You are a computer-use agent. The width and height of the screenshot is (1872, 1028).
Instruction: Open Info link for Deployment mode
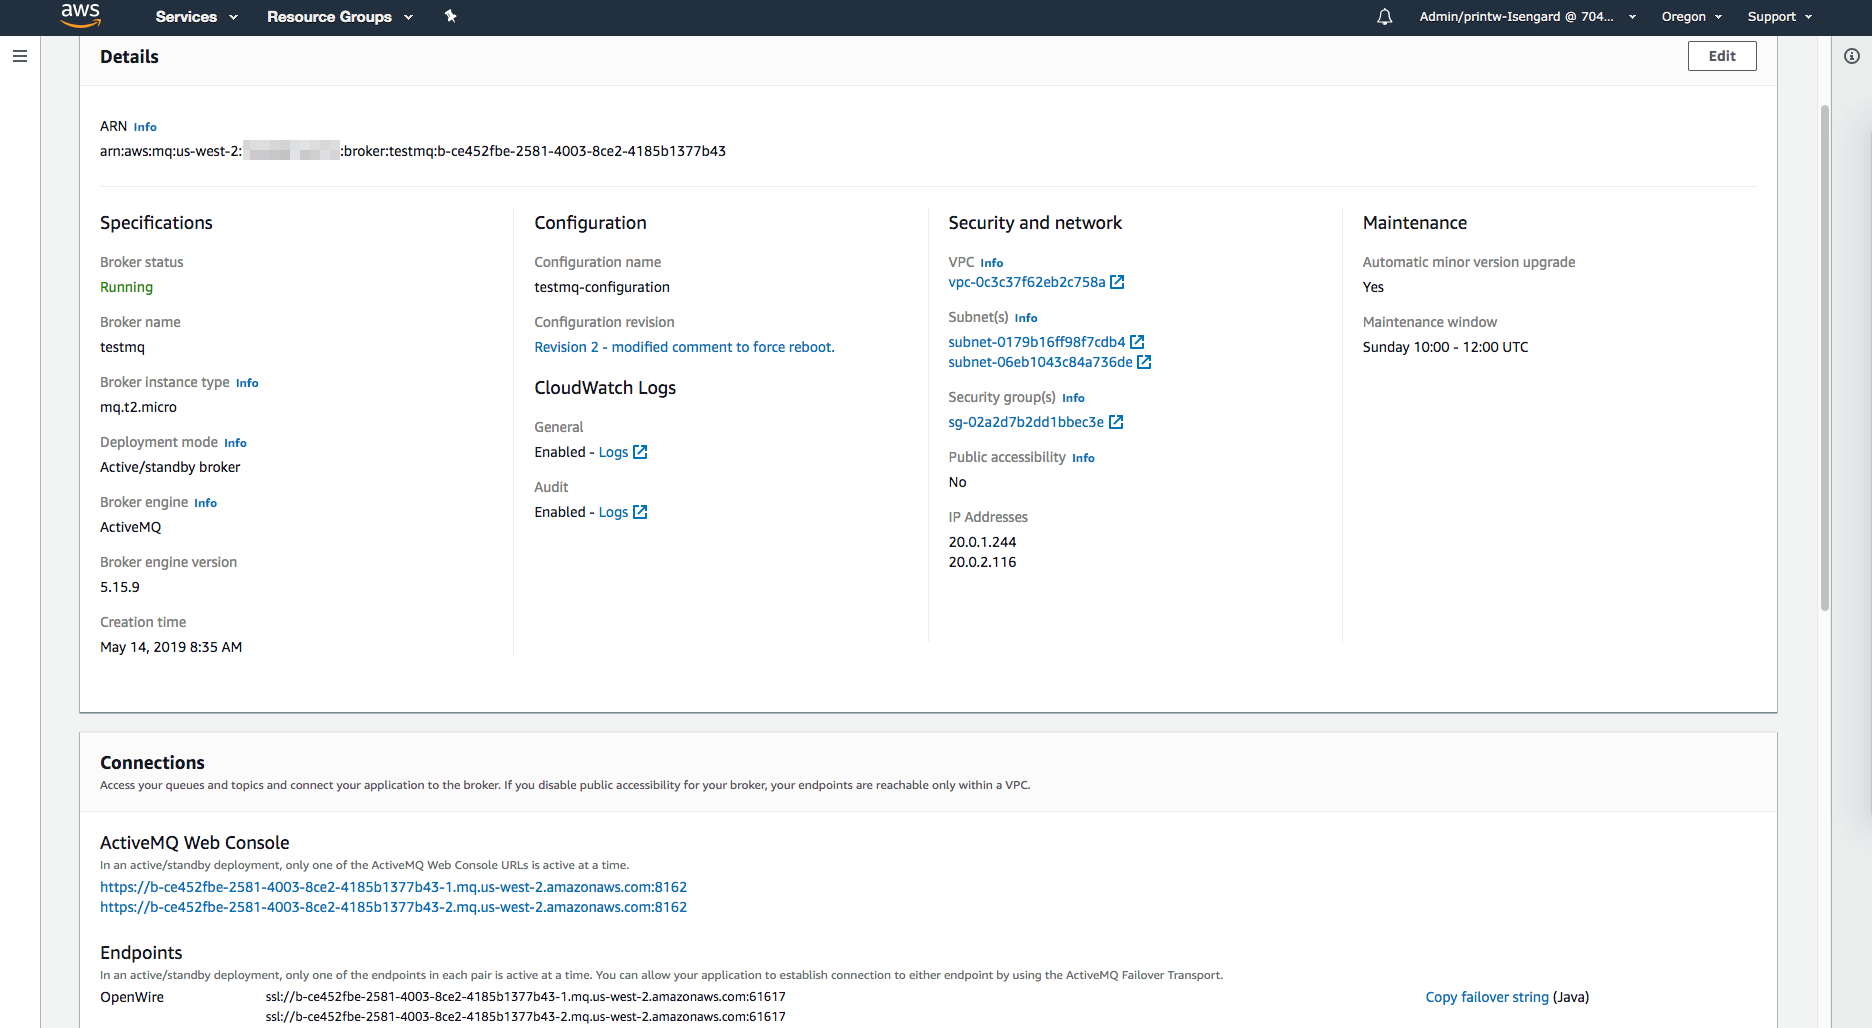(x=235, y=443)
